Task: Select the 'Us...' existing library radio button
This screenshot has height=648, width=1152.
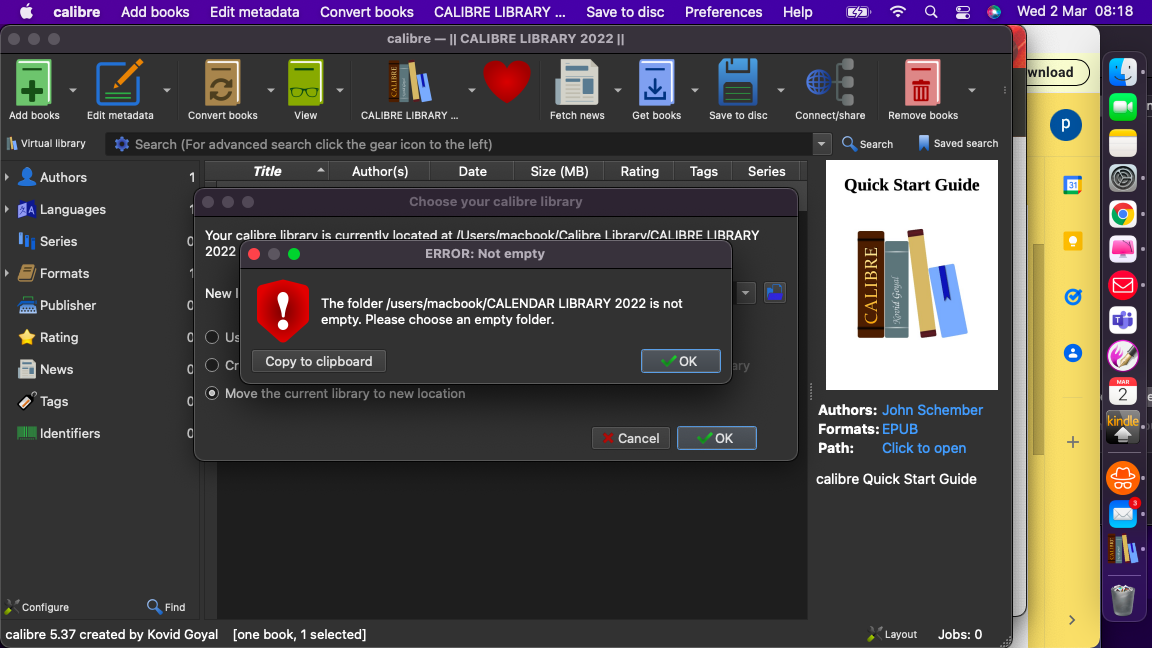Action: click(x=212, y=337)
